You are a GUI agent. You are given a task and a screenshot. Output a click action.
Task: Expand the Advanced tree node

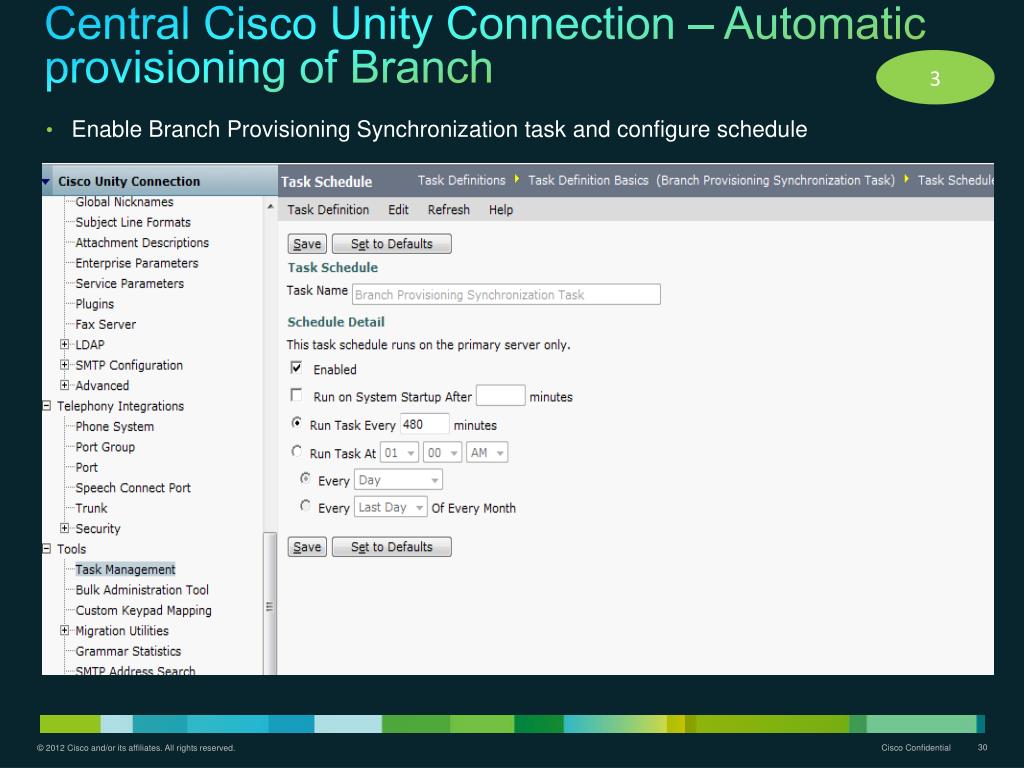coord(65,385)
